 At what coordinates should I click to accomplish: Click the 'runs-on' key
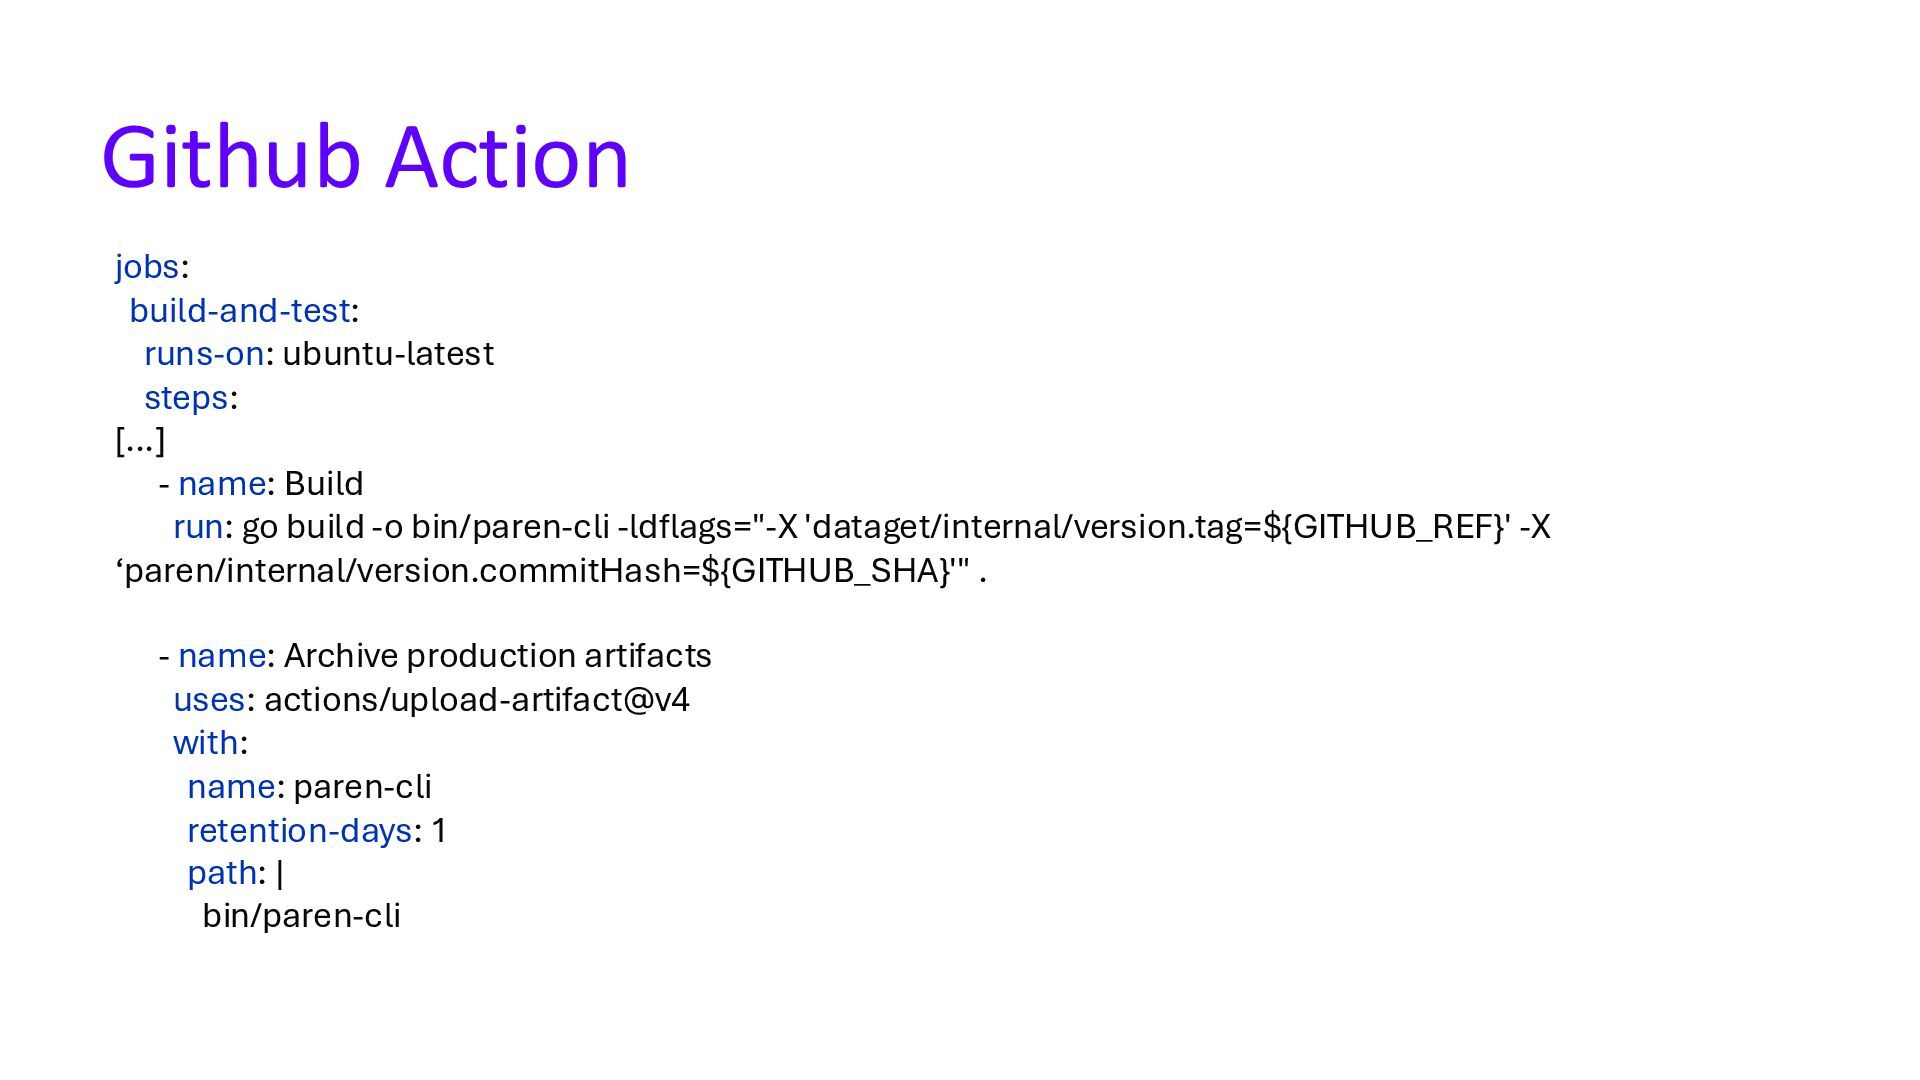[204, 354]
